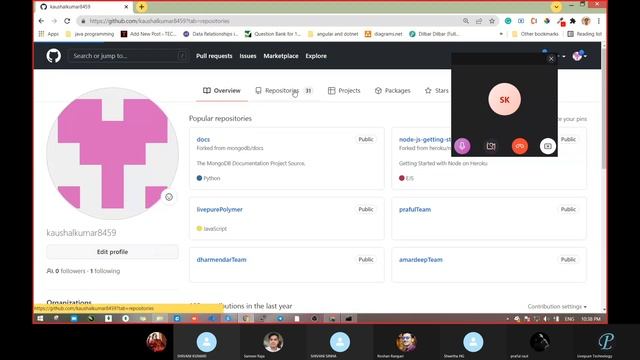The height and width of the screenshot is (360, 640).
Task: View the 1 following list
Action: tap(105, 271)
